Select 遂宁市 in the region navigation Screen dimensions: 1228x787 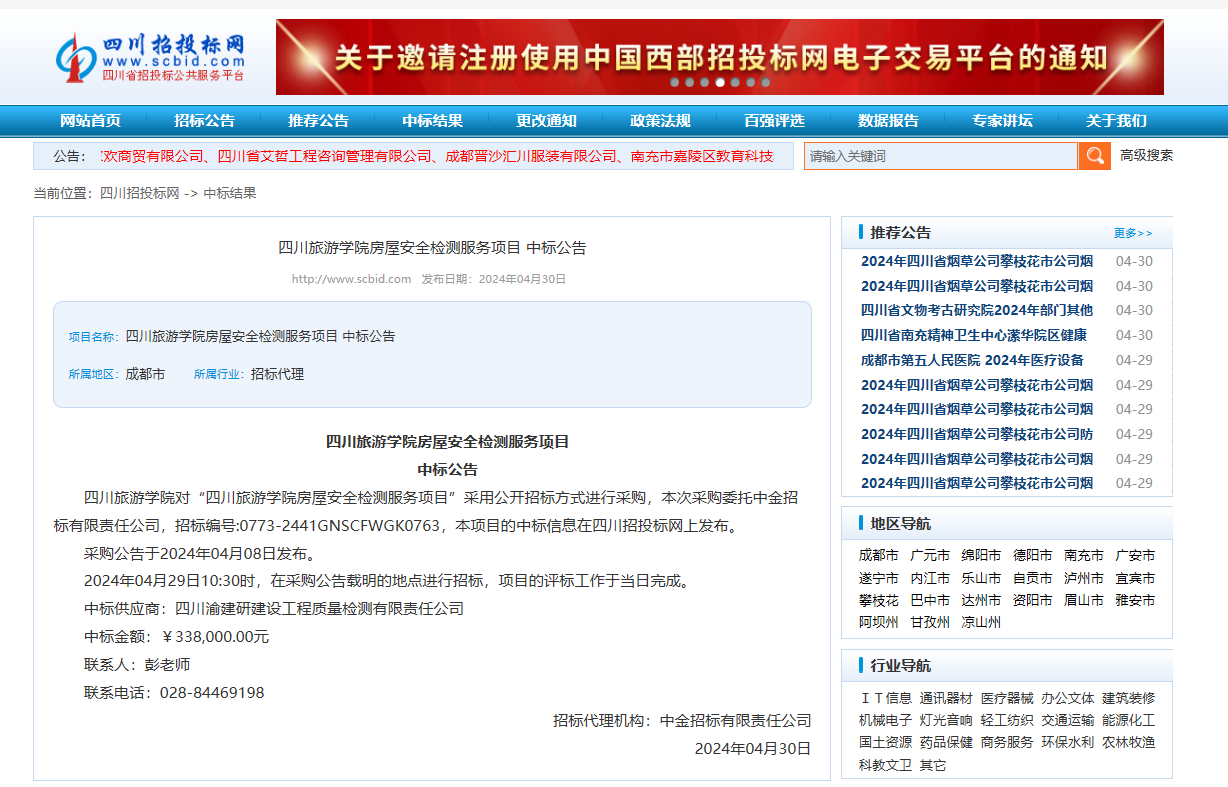tap(878, 578)
